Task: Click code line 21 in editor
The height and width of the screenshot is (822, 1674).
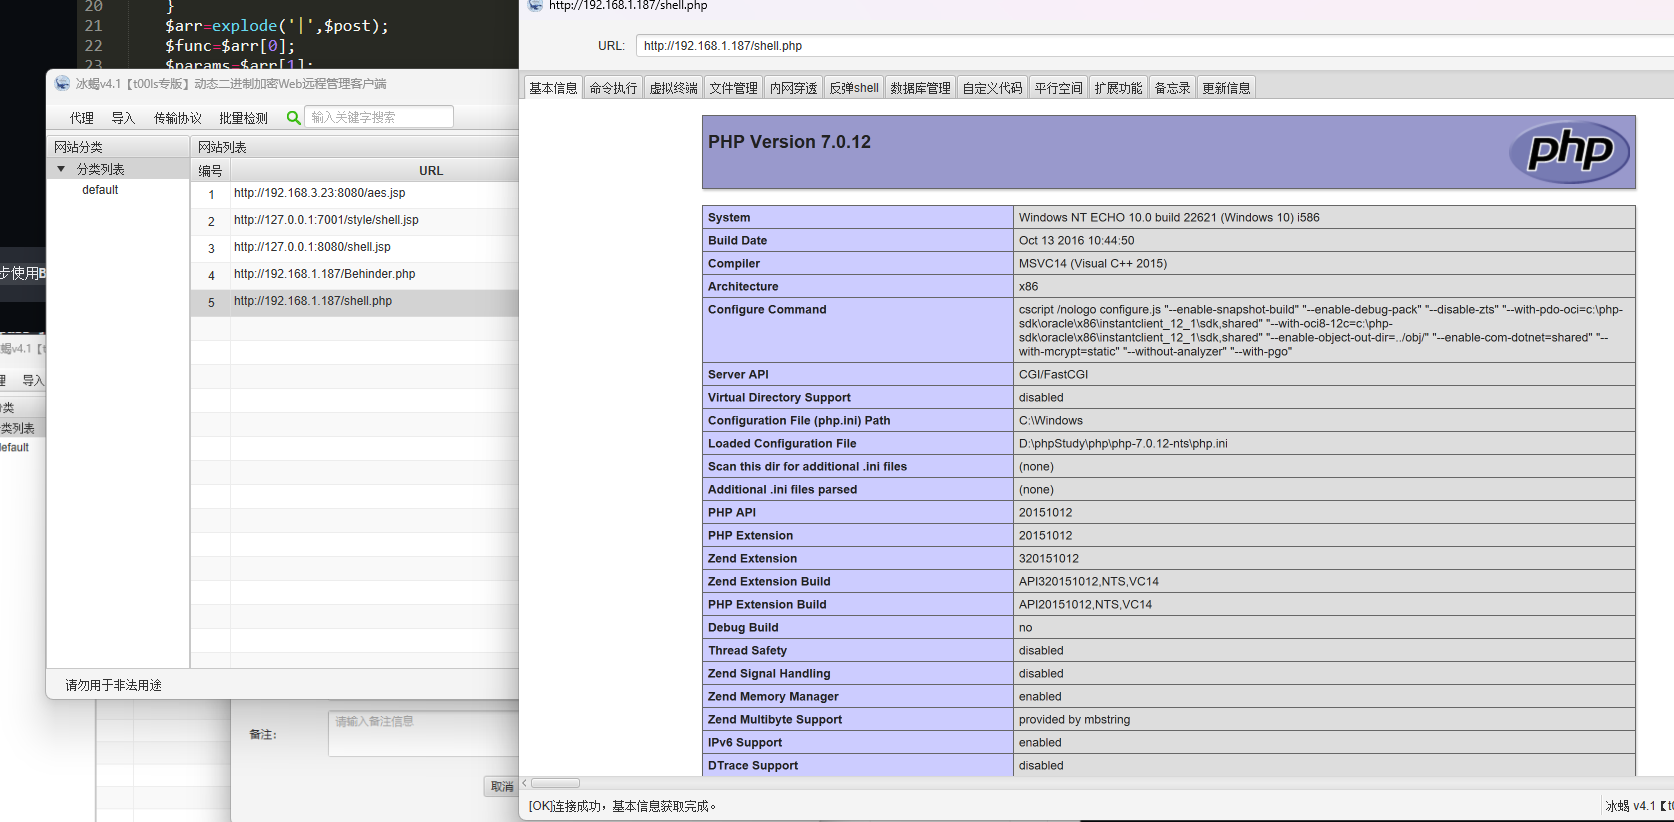Action: coord(276,26)
